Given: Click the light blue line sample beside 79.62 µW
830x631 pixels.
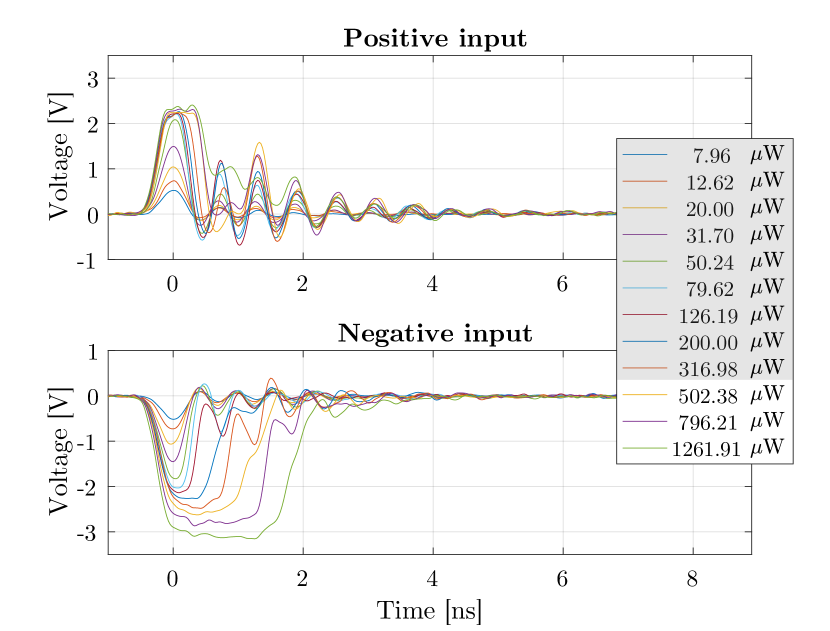Looking at the screenshot, I should (x=645, y=288).
